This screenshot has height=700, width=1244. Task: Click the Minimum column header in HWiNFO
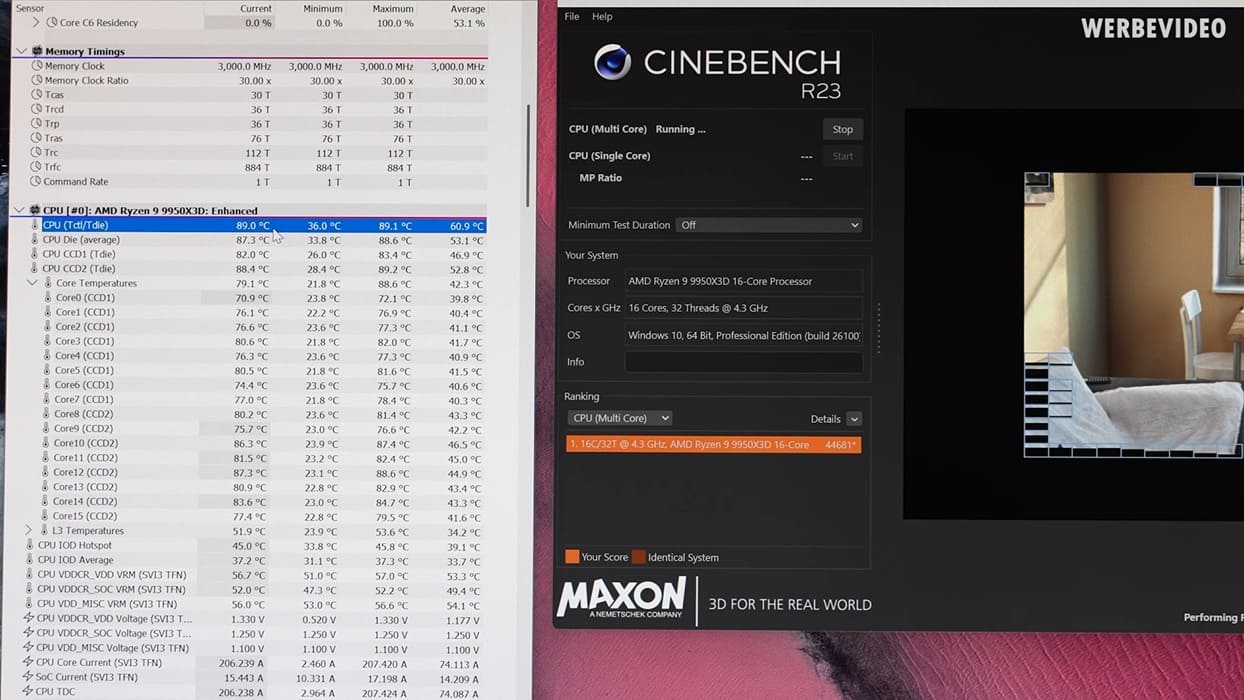[x=321, y=8]
